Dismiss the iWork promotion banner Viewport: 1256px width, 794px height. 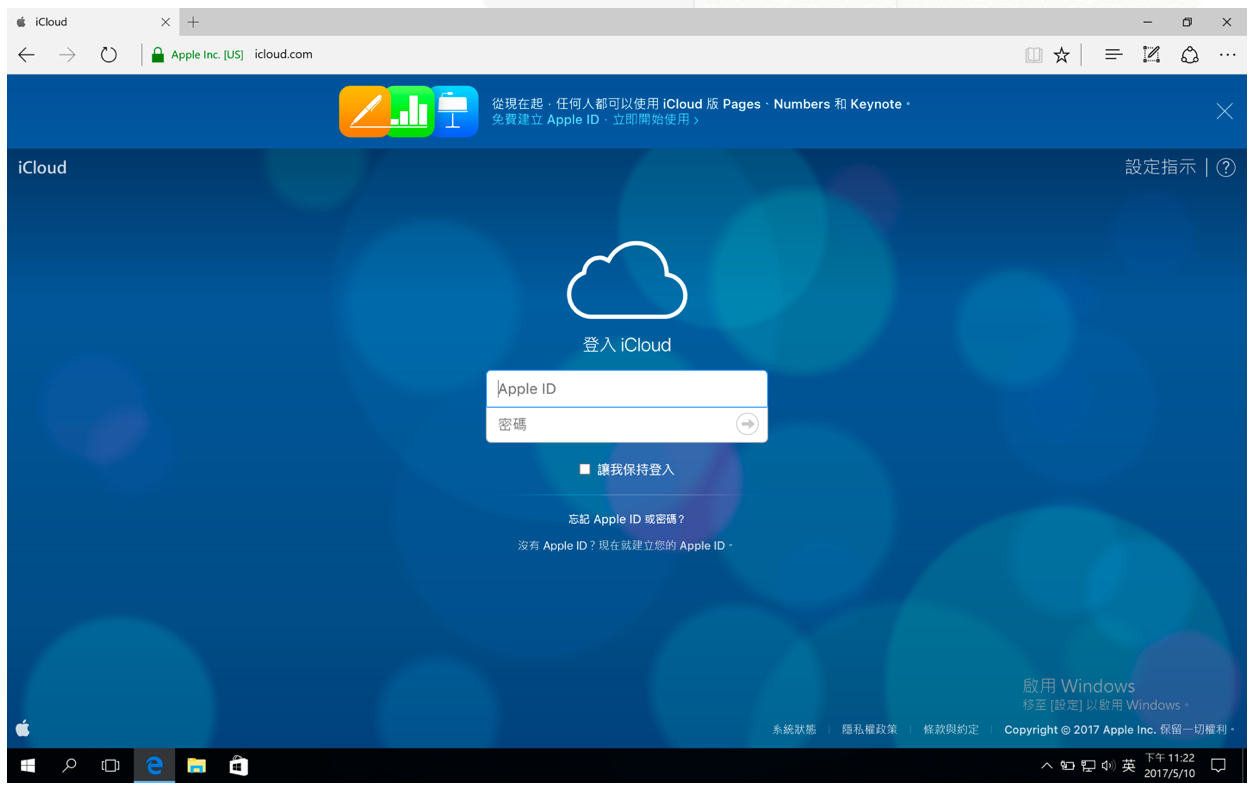tap(1225, 111)
